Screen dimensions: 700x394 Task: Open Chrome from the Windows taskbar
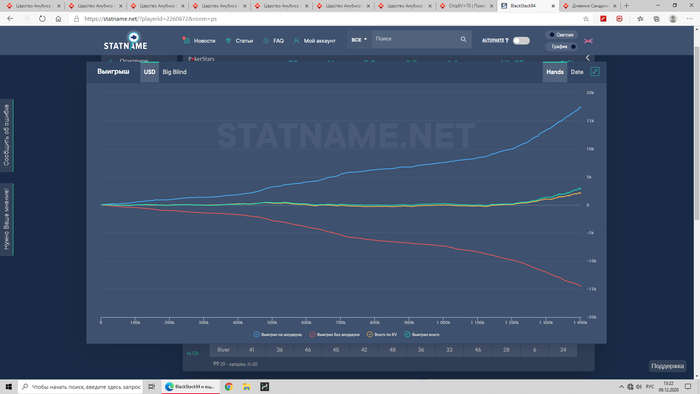point(229,386)
